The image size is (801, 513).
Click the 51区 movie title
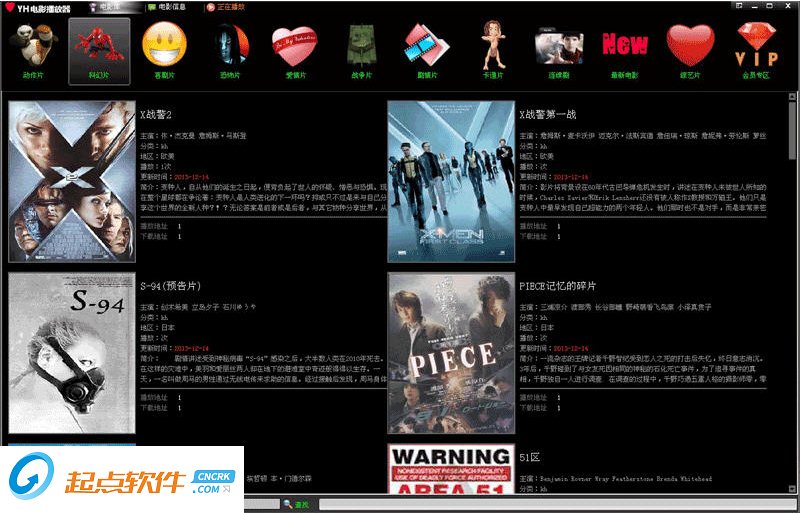pyautogui.click(x=530, y=458)
